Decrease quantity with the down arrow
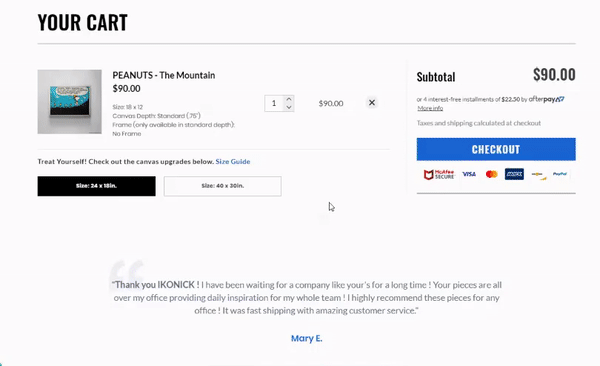The width and height of the screenshot is (600, 366). click(289, 108)
